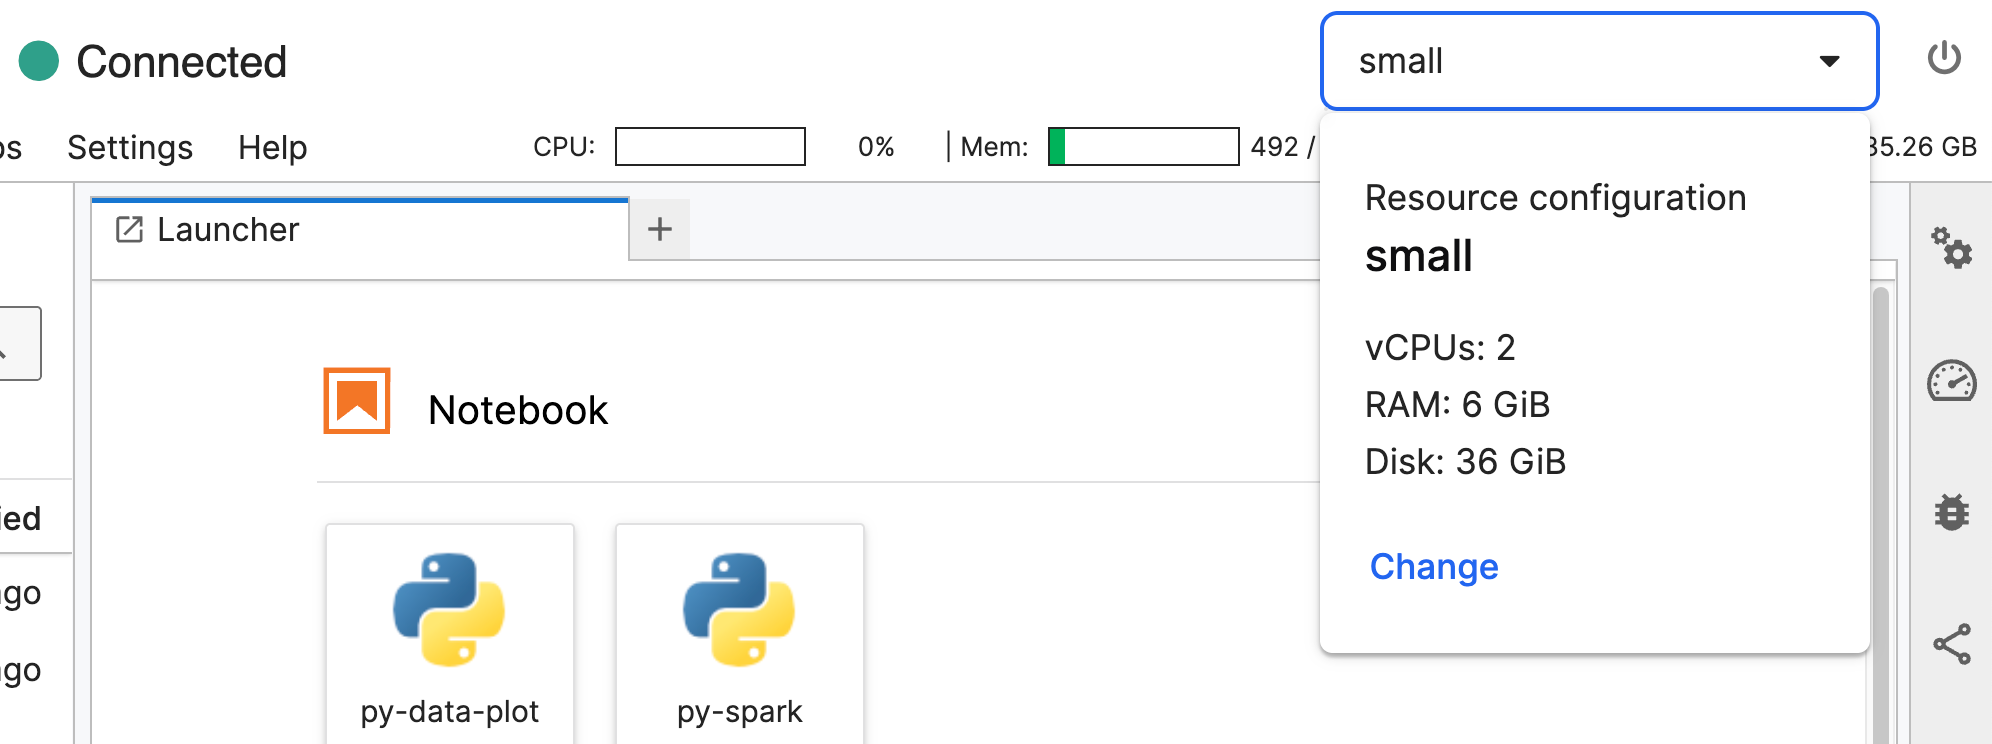The image size is (1992, 744).
Task: Open the Help menu
Action: pyautogui.click(x=272, y=148)
